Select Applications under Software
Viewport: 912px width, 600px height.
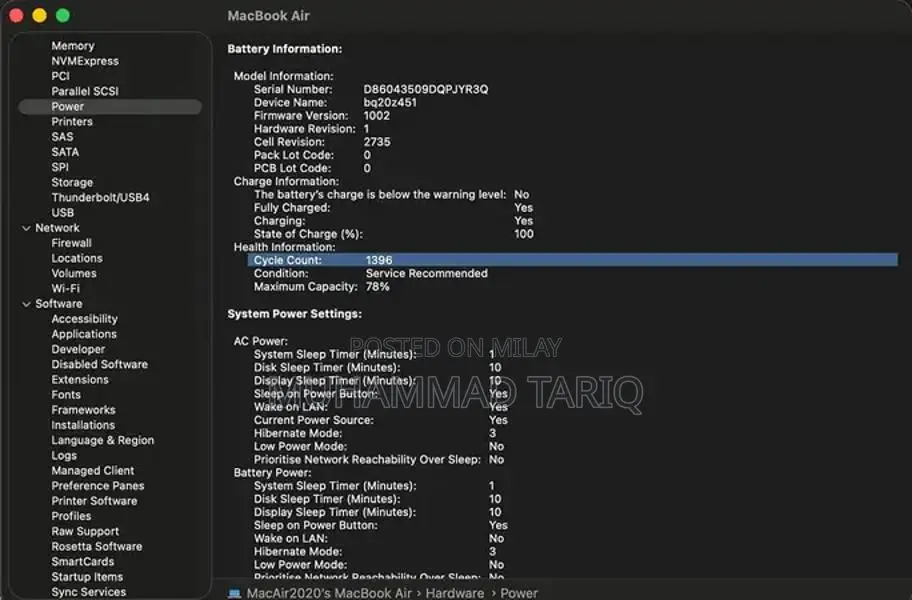click(84, 334)
